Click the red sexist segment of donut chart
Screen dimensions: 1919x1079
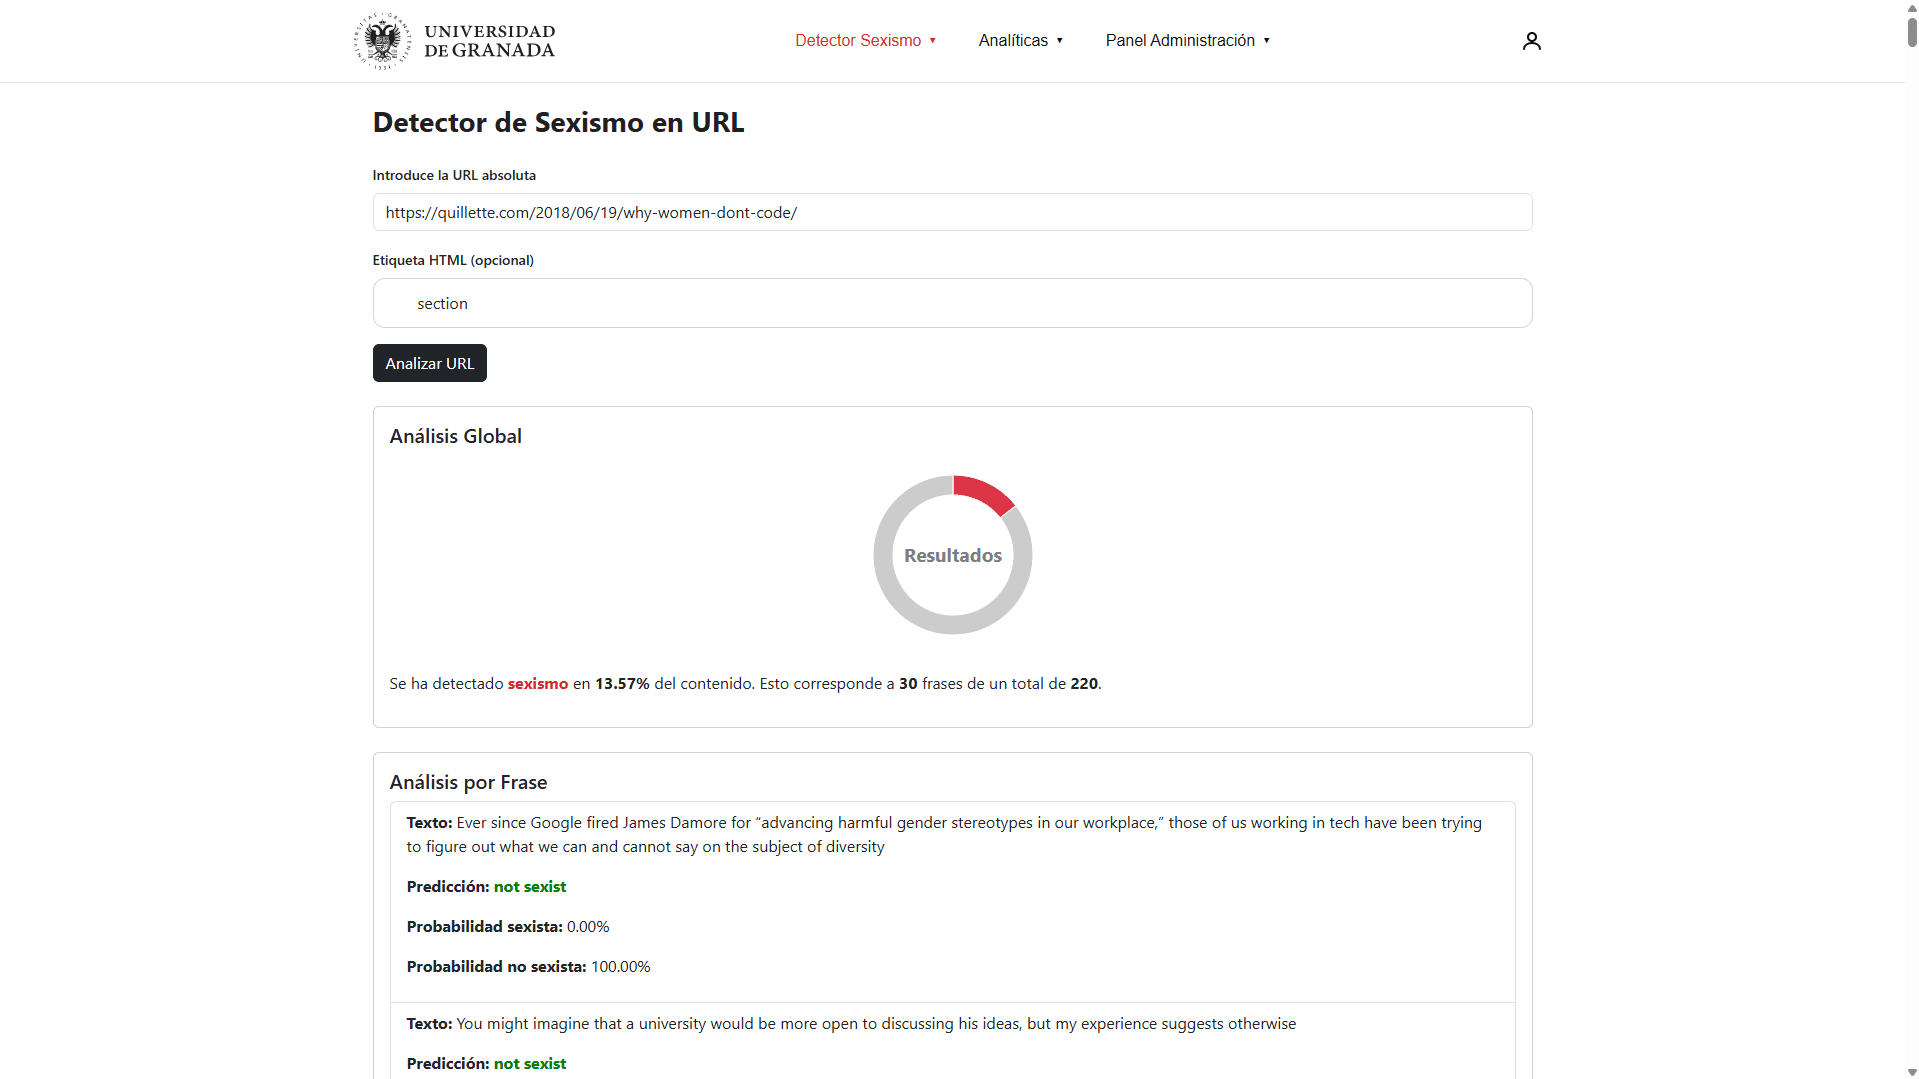(x=984, y=493)
